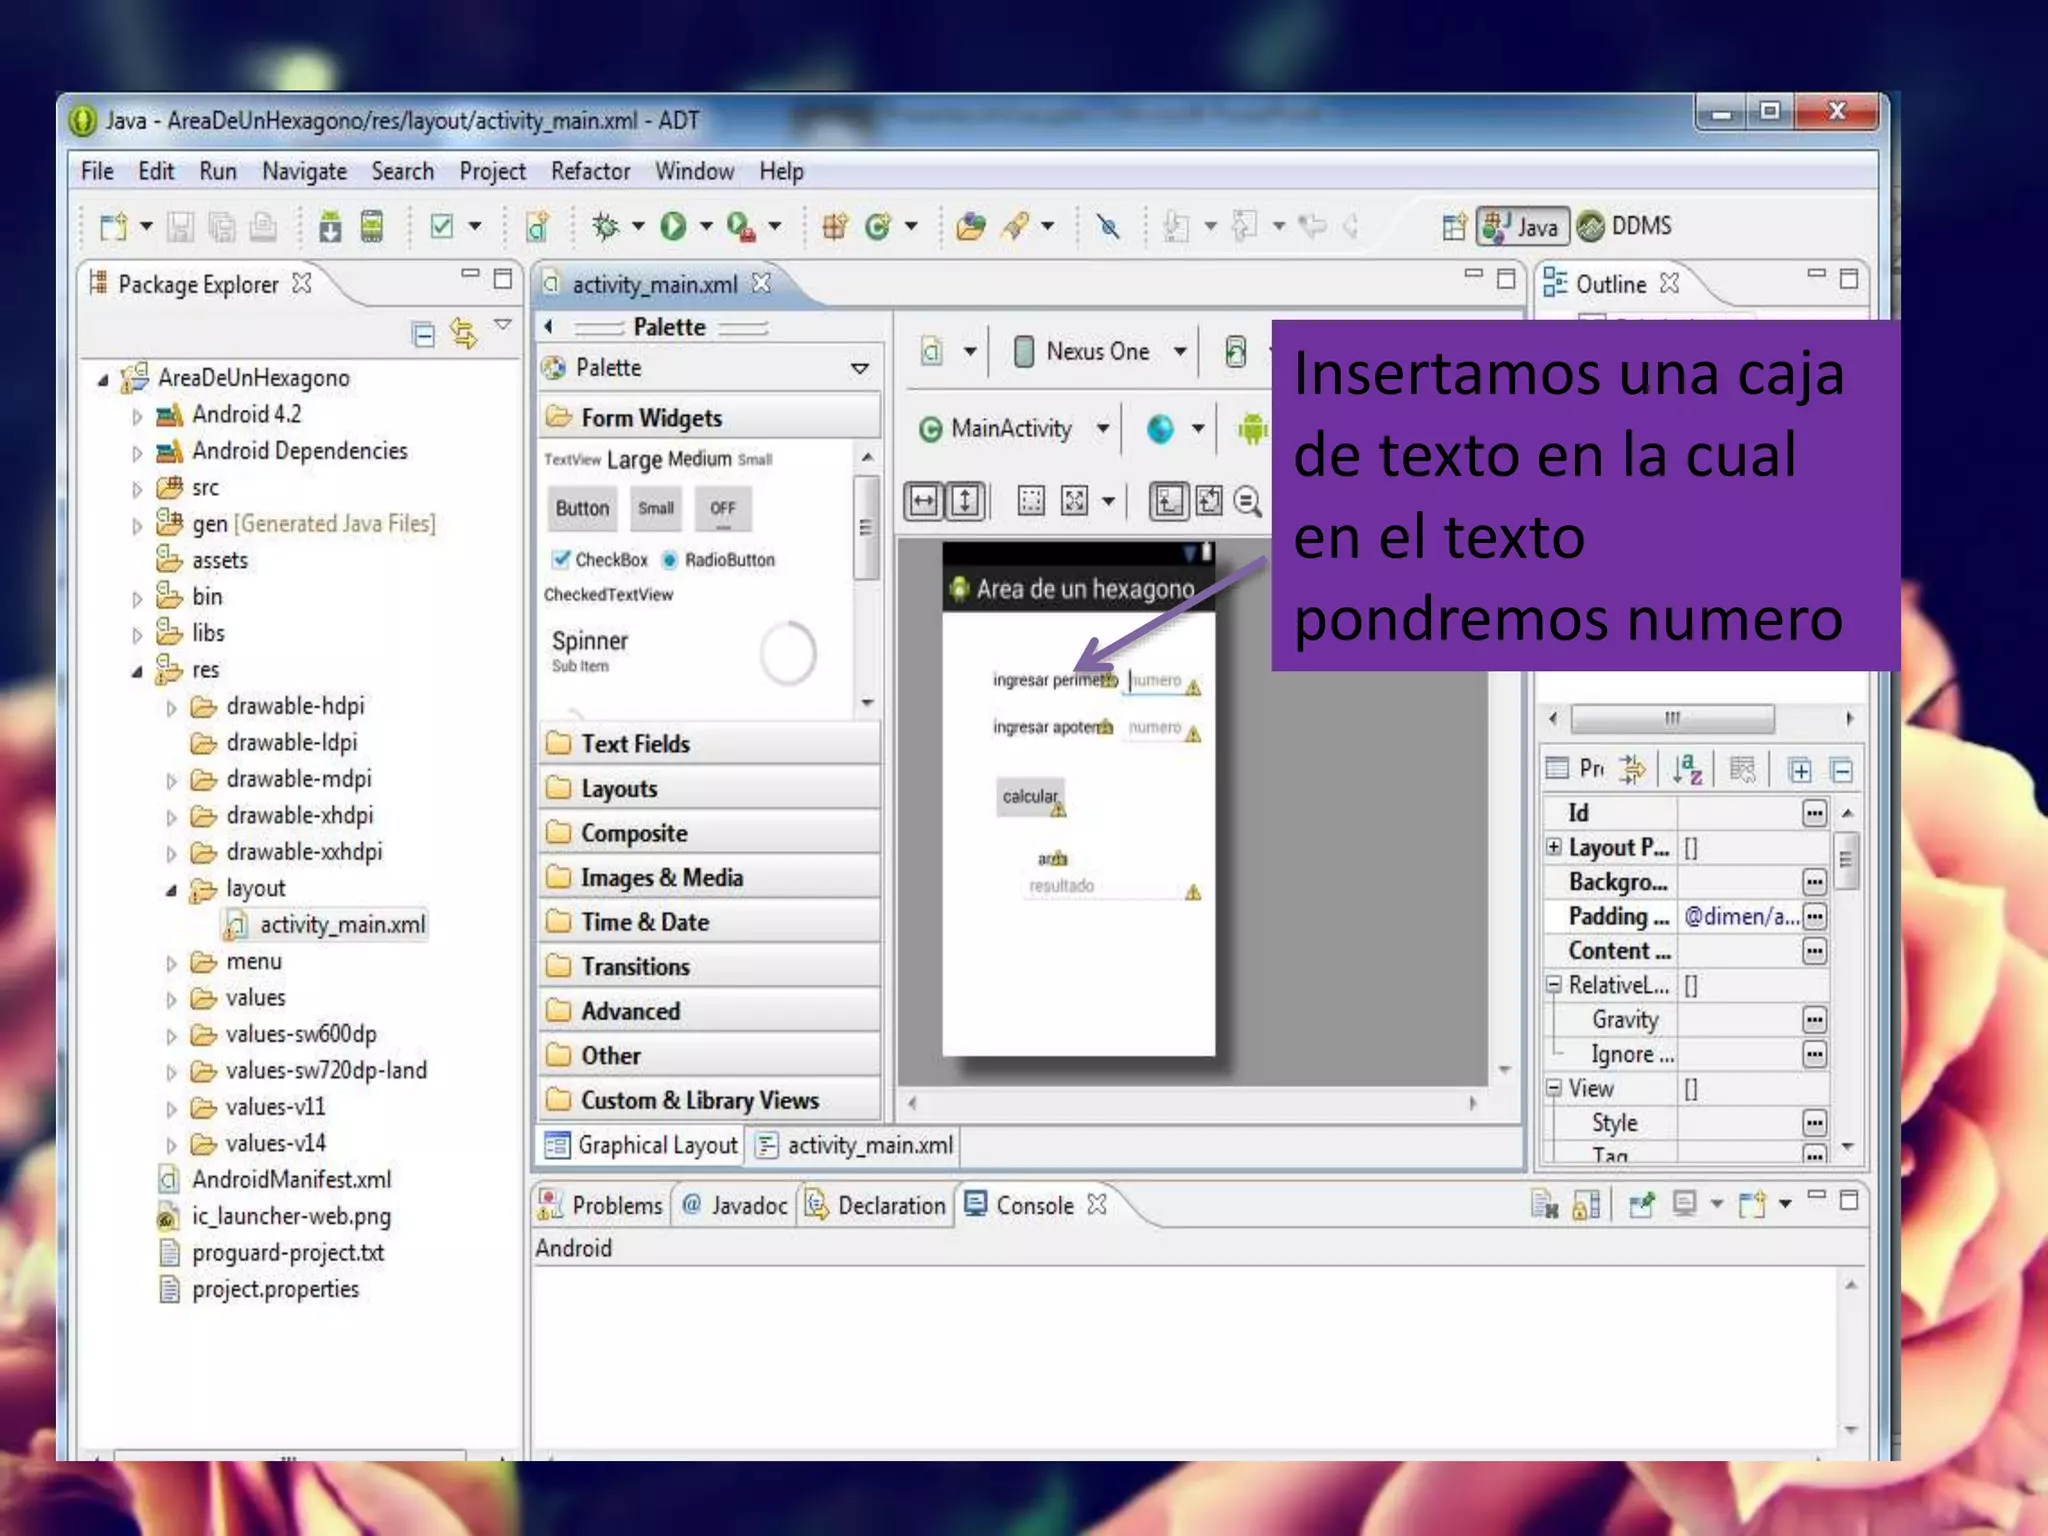Click the zoom out magnifier icon

(1247, 500)
